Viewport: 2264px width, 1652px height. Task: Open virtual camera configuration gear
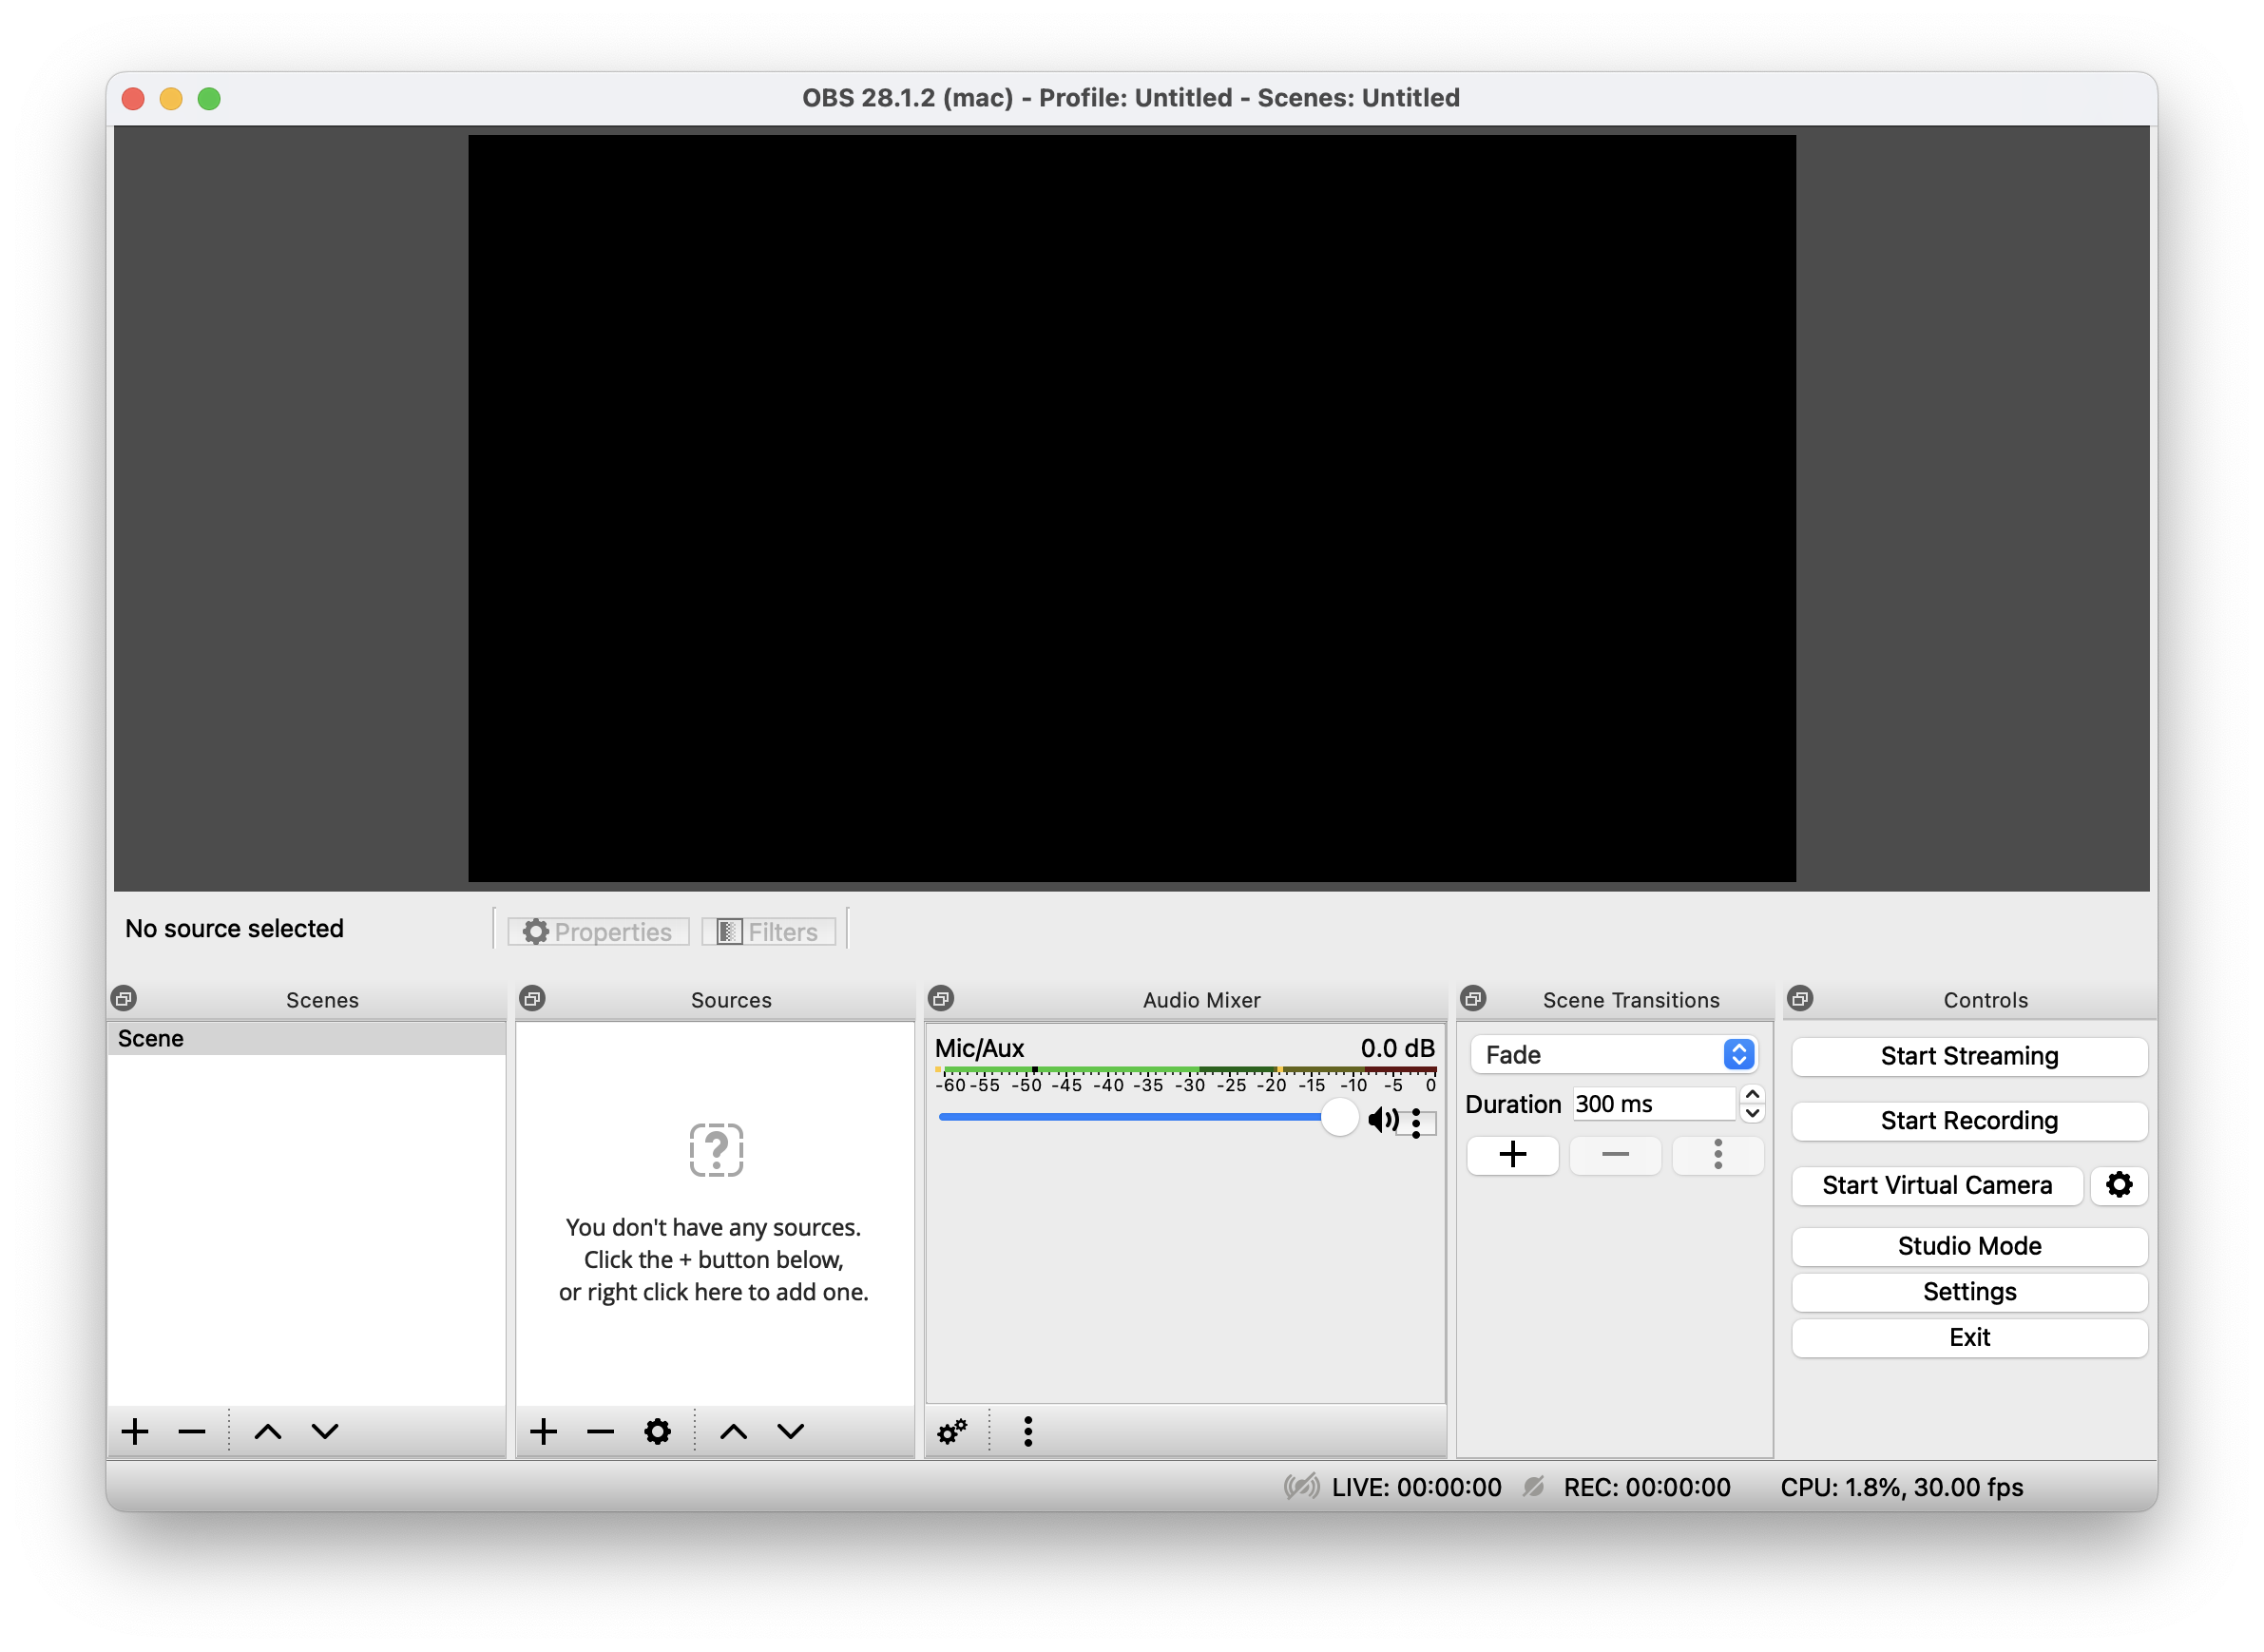[2120, 1185]
